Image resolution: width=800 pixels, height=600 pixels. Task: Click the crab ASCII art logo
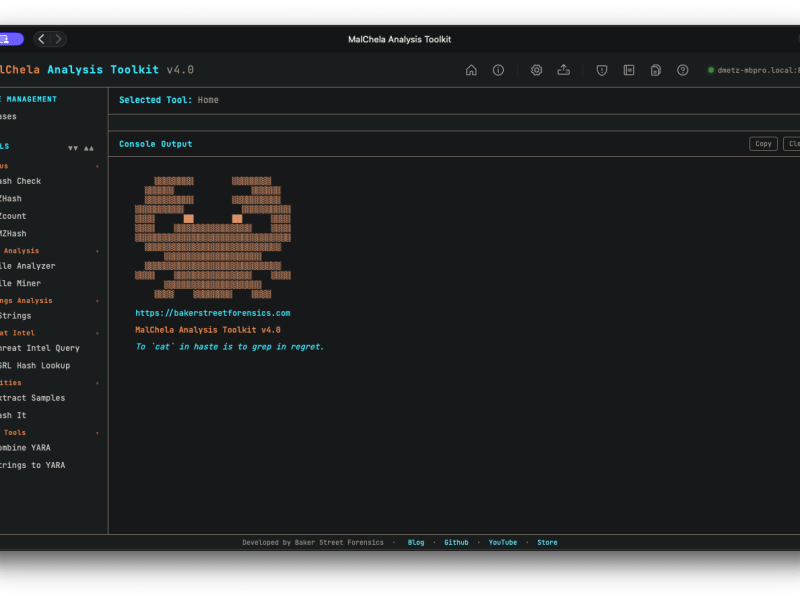point(213,237)
